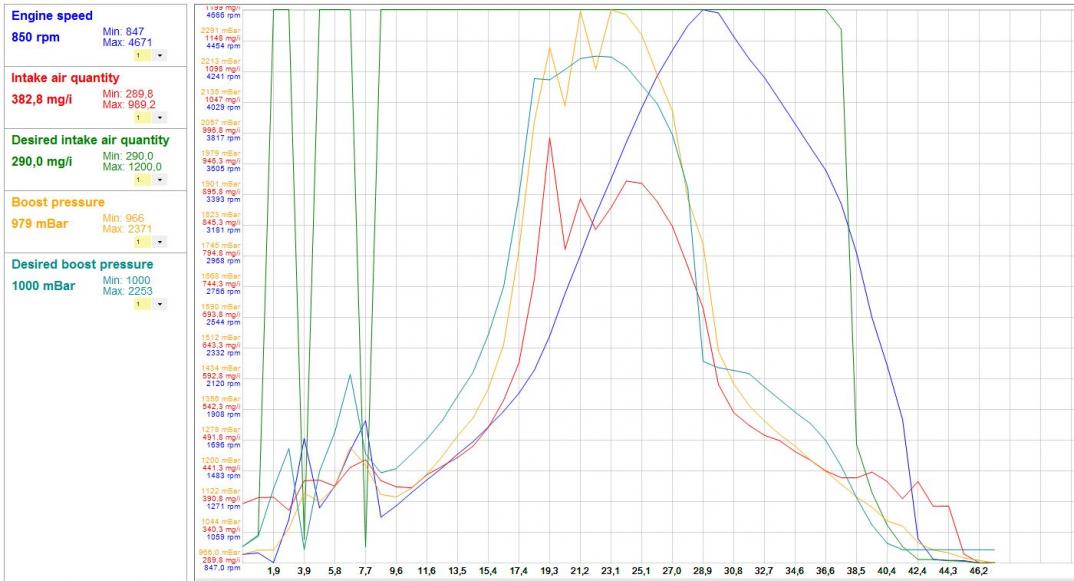1074x581 pixels.
Task: Click the 32,7 time axis label
Action: 764,571
